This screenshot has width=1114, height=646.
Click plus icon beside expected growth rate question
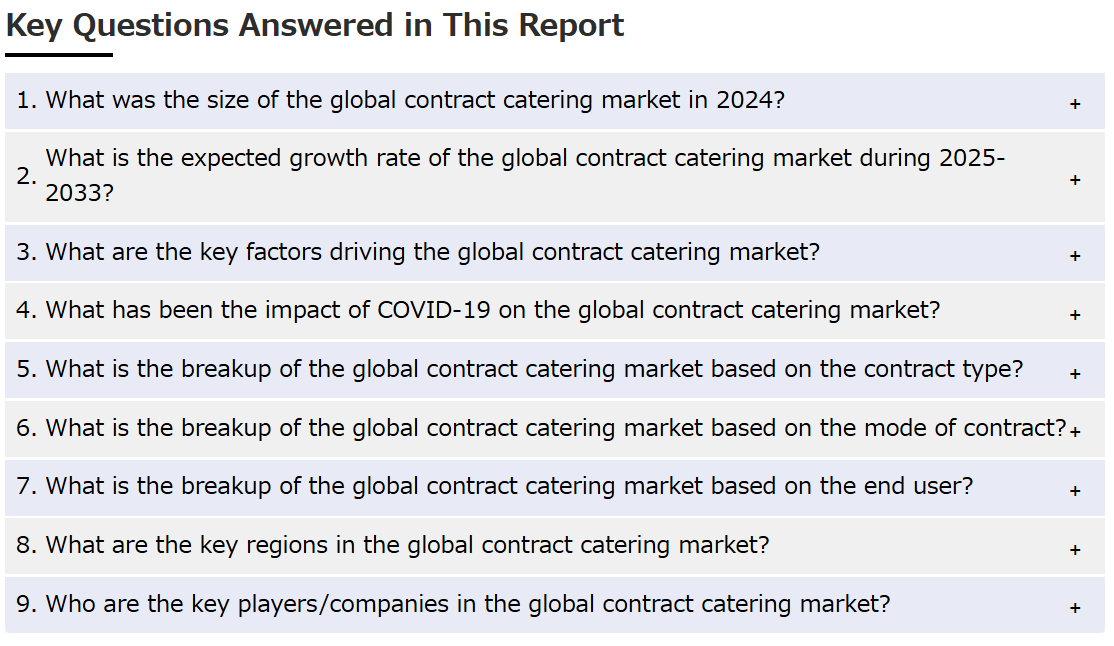[1075, 180]
